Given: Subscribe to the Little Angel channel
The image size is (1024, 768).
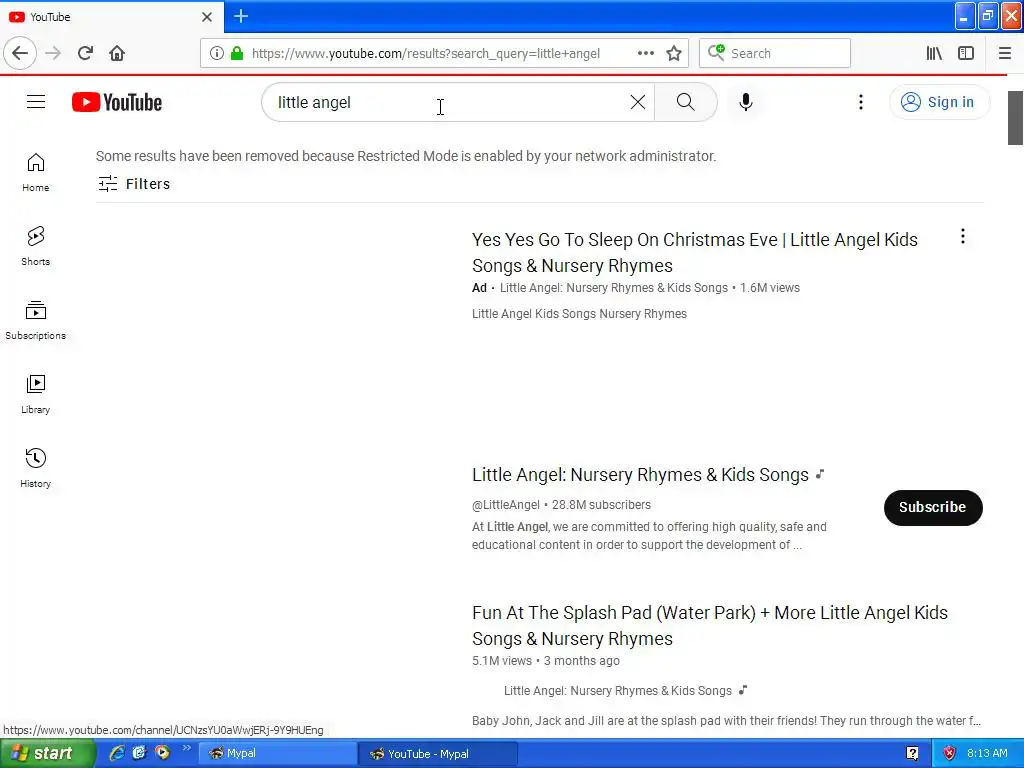Looking at the screenshot, I should click(933, 507).
